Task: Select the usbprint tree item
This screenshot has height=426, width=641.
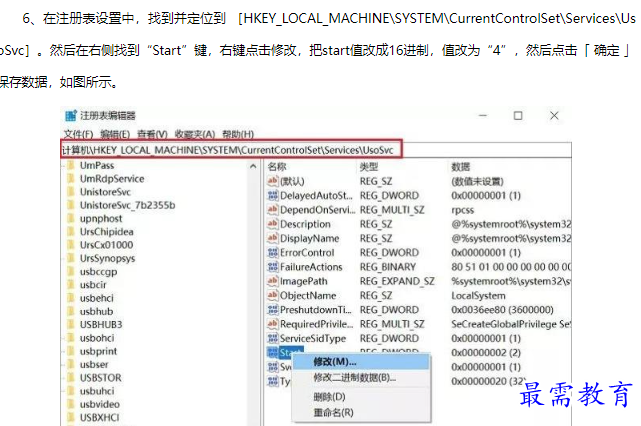Action: click(x=99, y=351)
